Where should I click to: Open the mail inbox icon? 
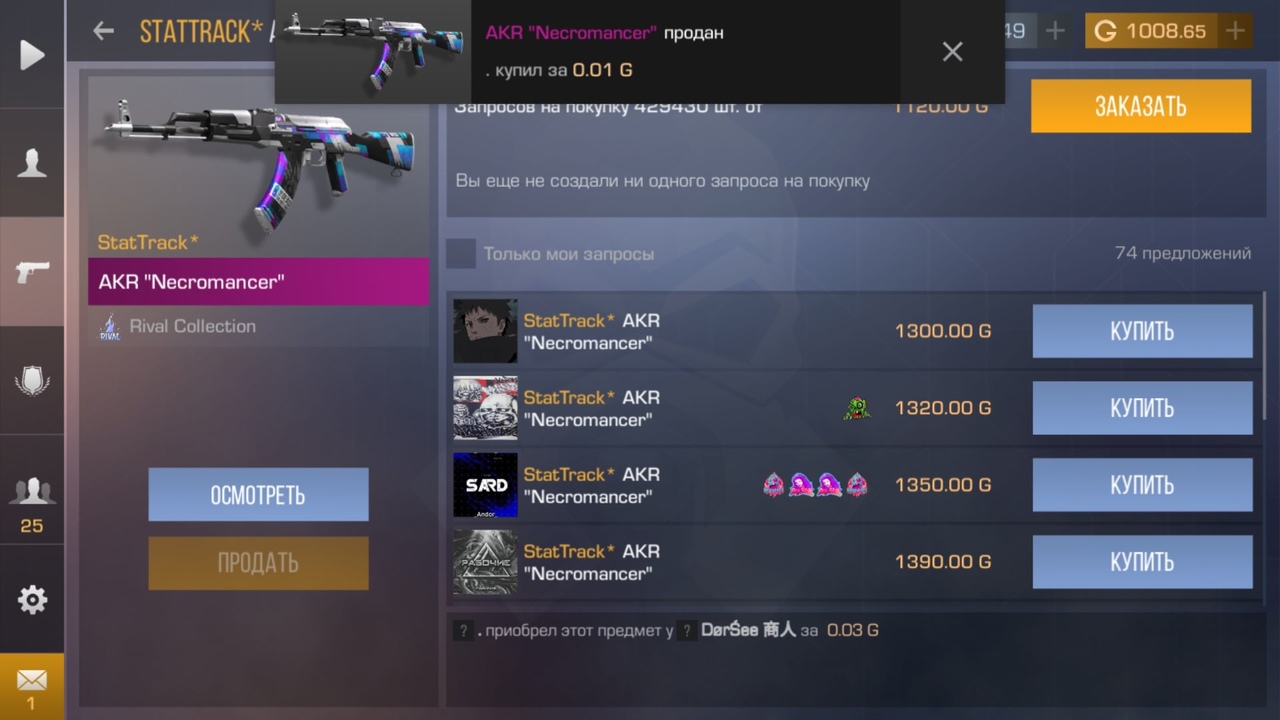[32, 686]
